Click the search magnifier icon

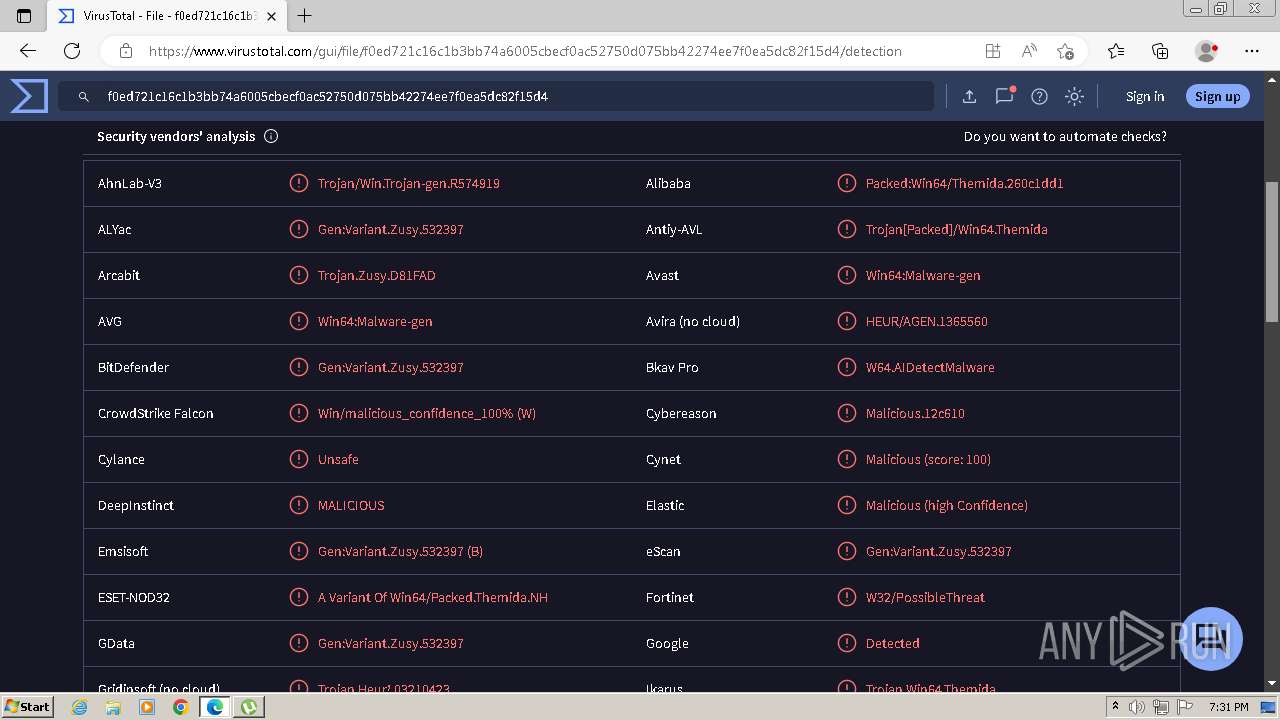[84, 97]
